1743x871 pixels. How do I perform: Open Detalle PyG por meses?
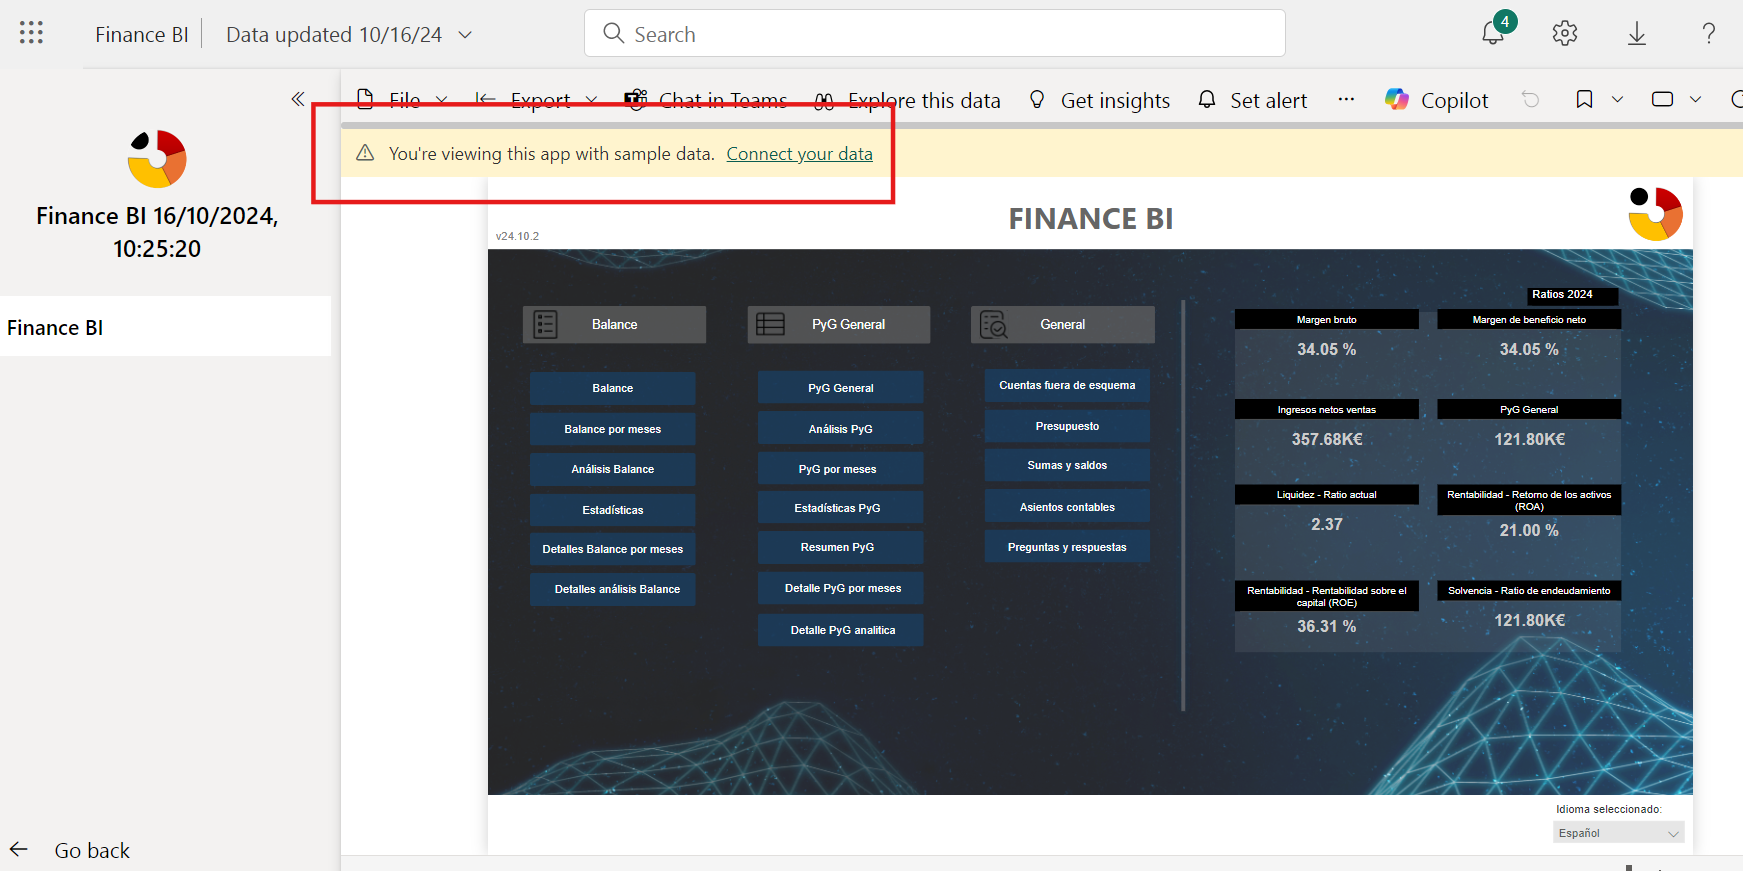pos(840,588)
